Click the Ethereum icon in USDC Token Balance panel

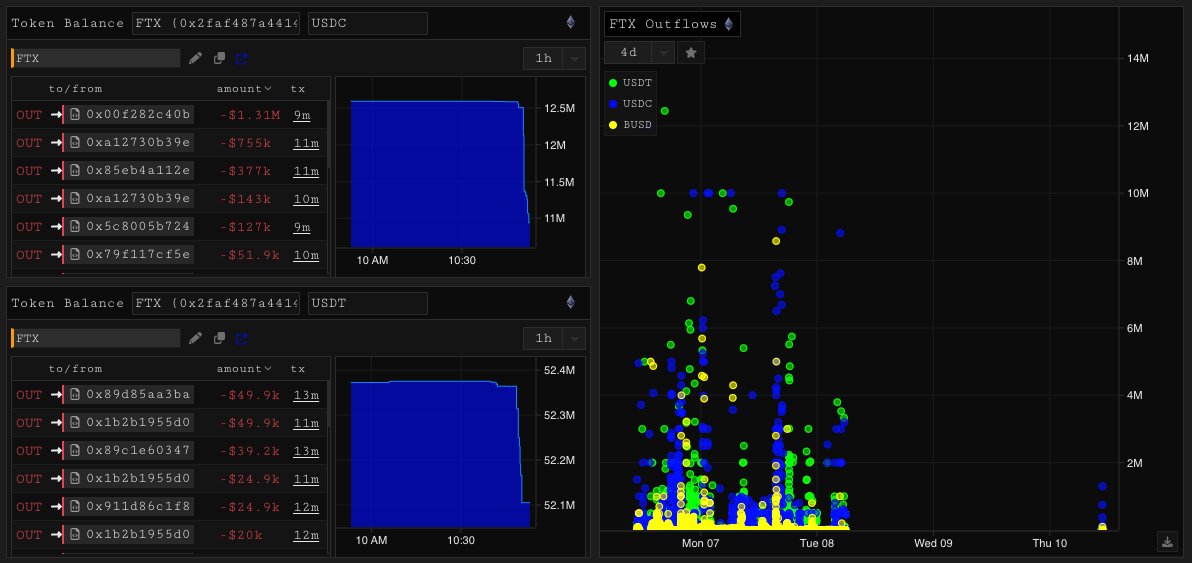570,23
